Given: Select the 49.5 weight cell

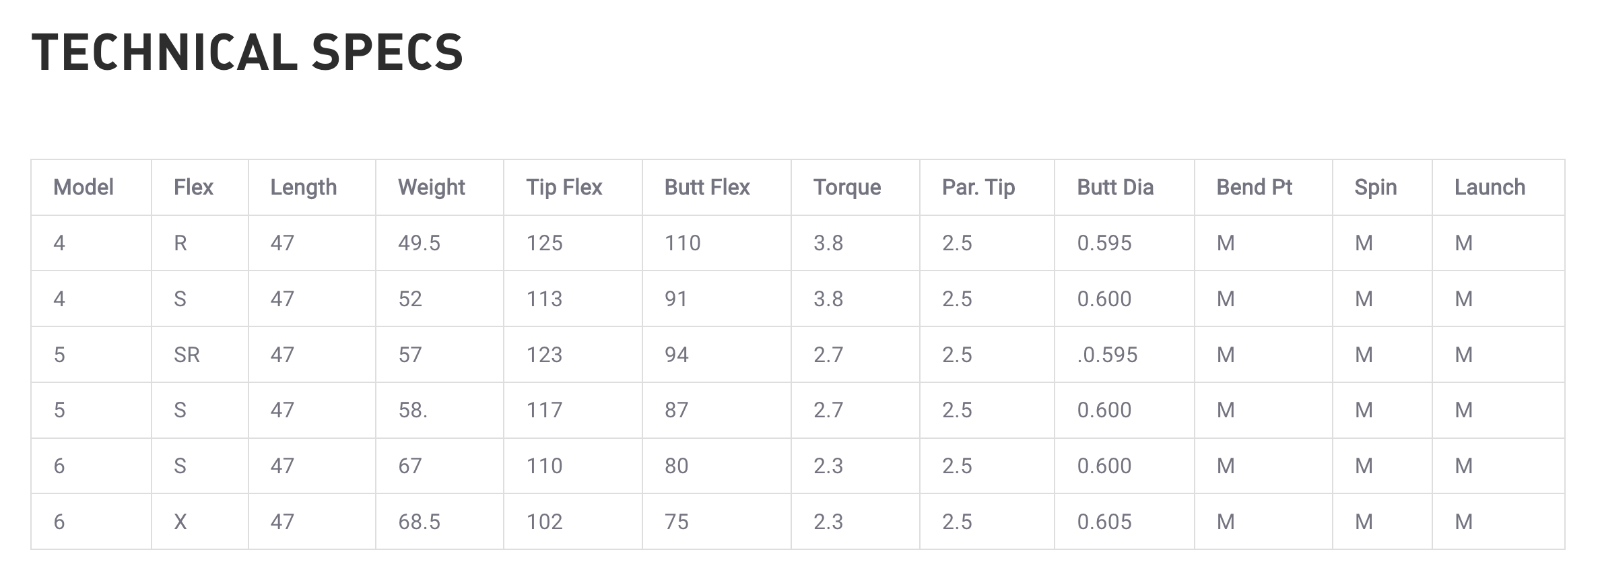Looking at the screenshot, I should coord(419,243).
